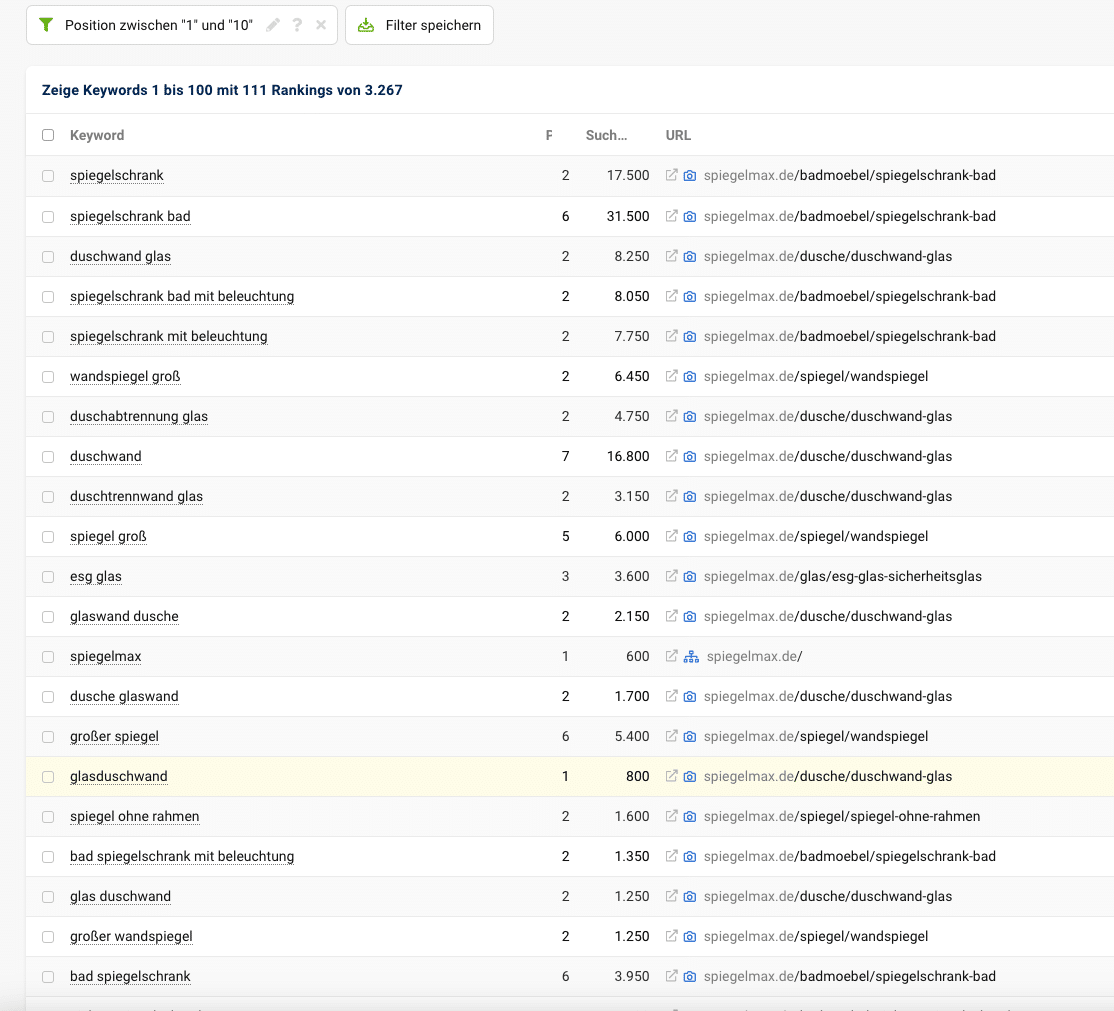Open the glaswand dusche keyword link

point(124,616)
